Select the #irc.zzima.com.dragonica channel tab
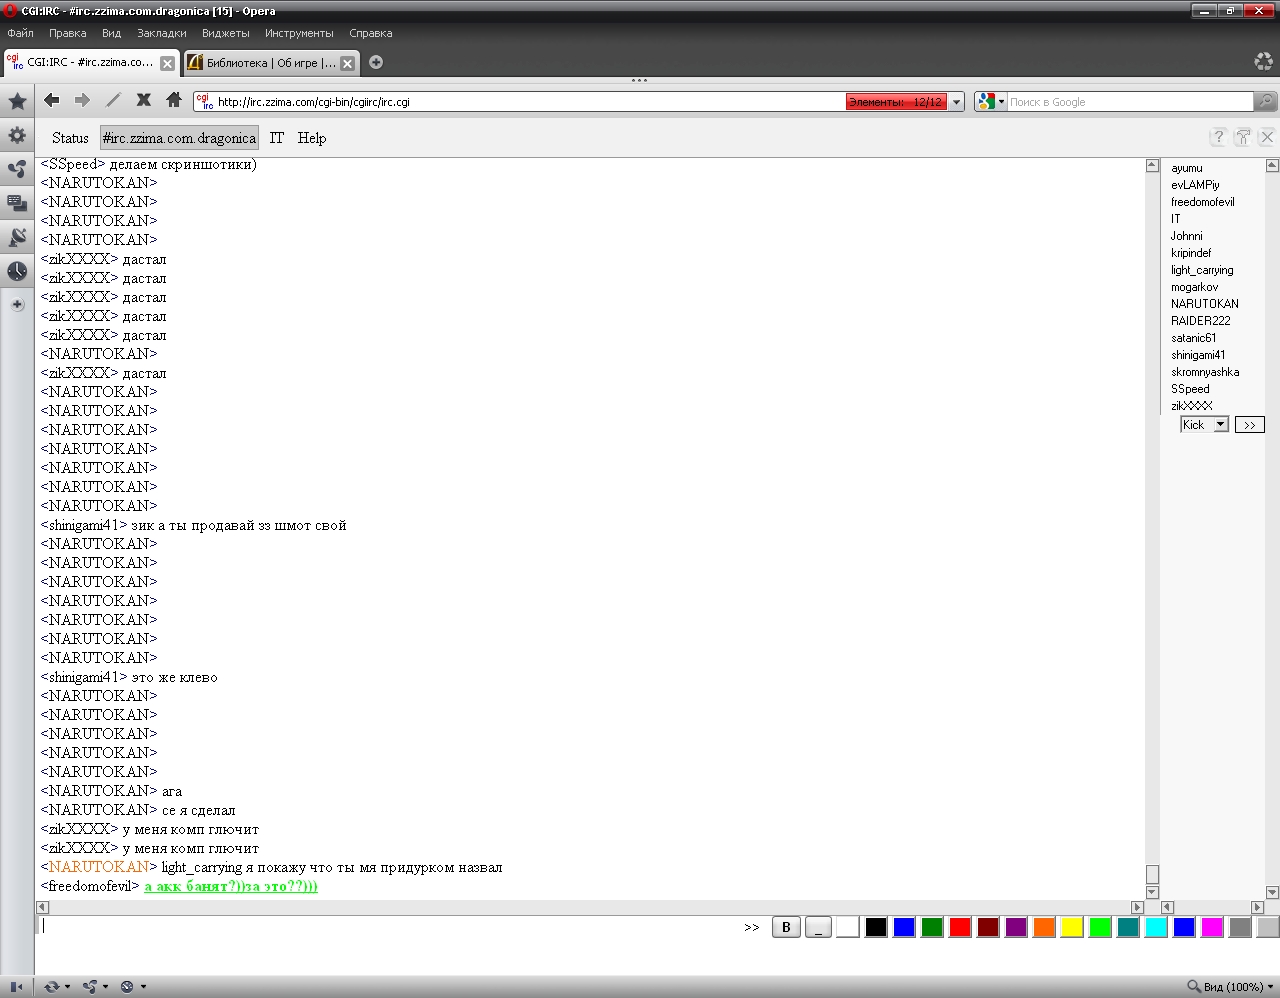 click(x=179, y=138)
